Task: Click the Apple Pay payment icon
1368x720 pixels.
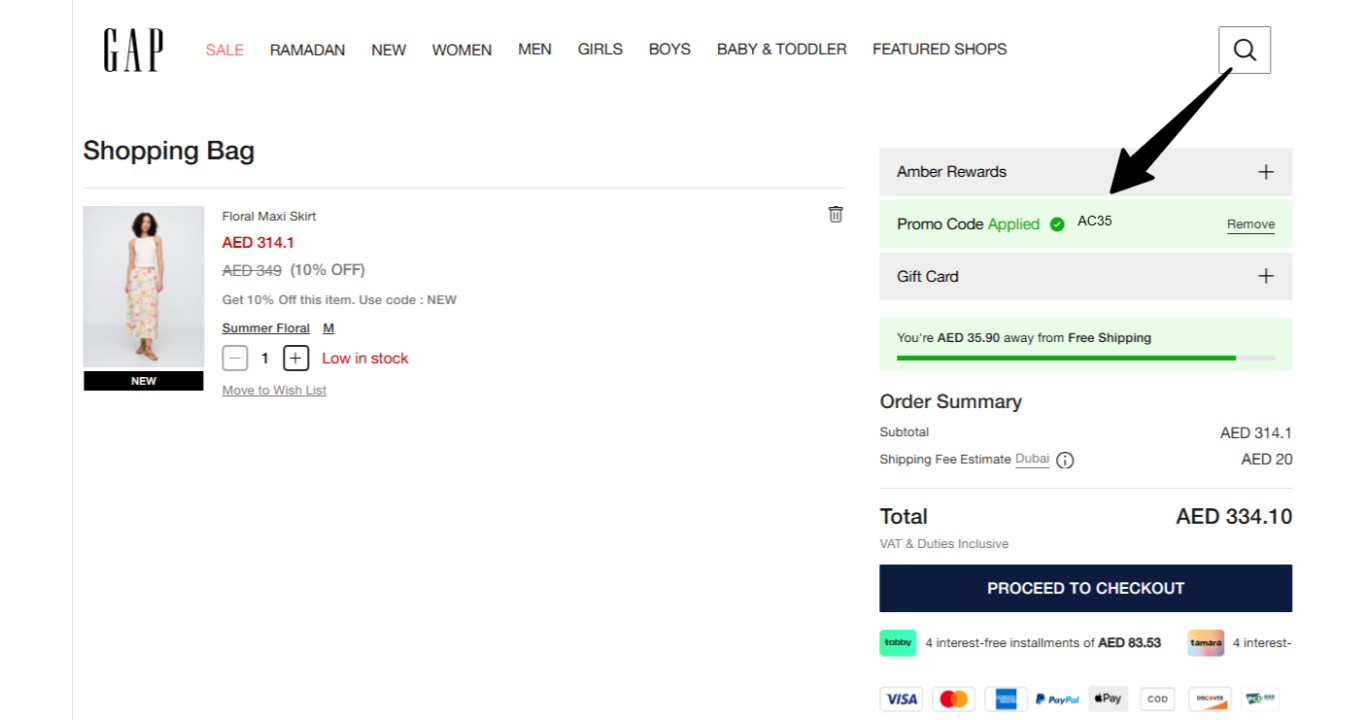Action: pos(1107,699)
